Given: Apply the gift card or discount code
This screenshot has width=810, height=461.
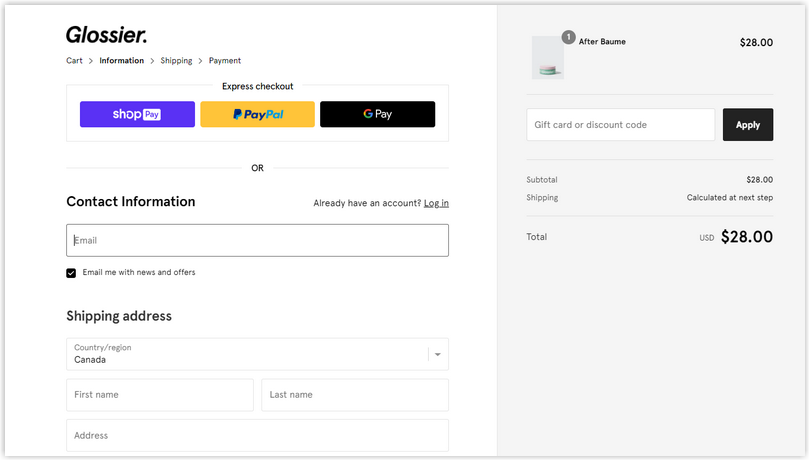Looking at the screenshot, I should coord(747,125).
